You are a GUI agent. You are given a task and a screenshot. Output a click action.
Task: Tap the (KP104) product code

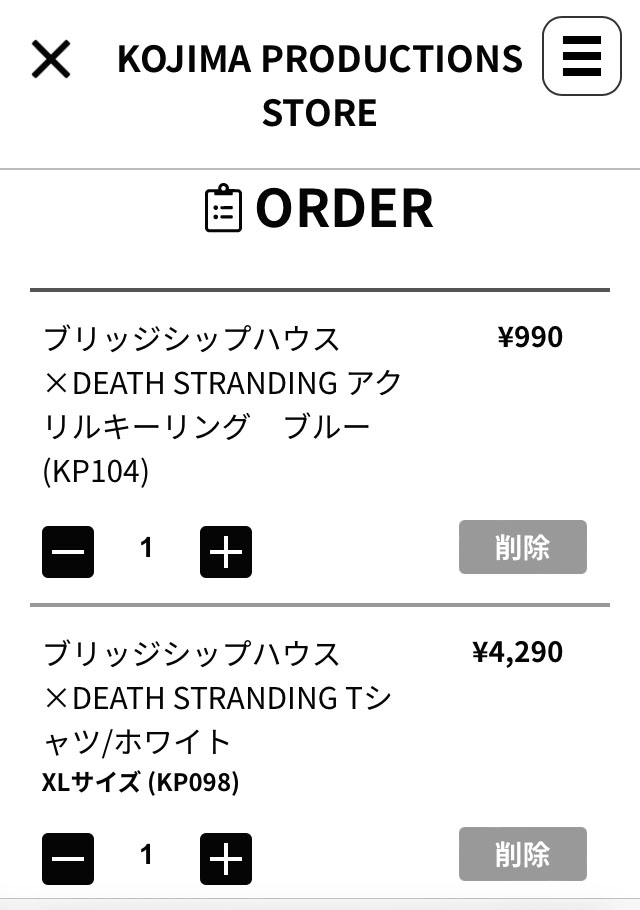(96, 471)
